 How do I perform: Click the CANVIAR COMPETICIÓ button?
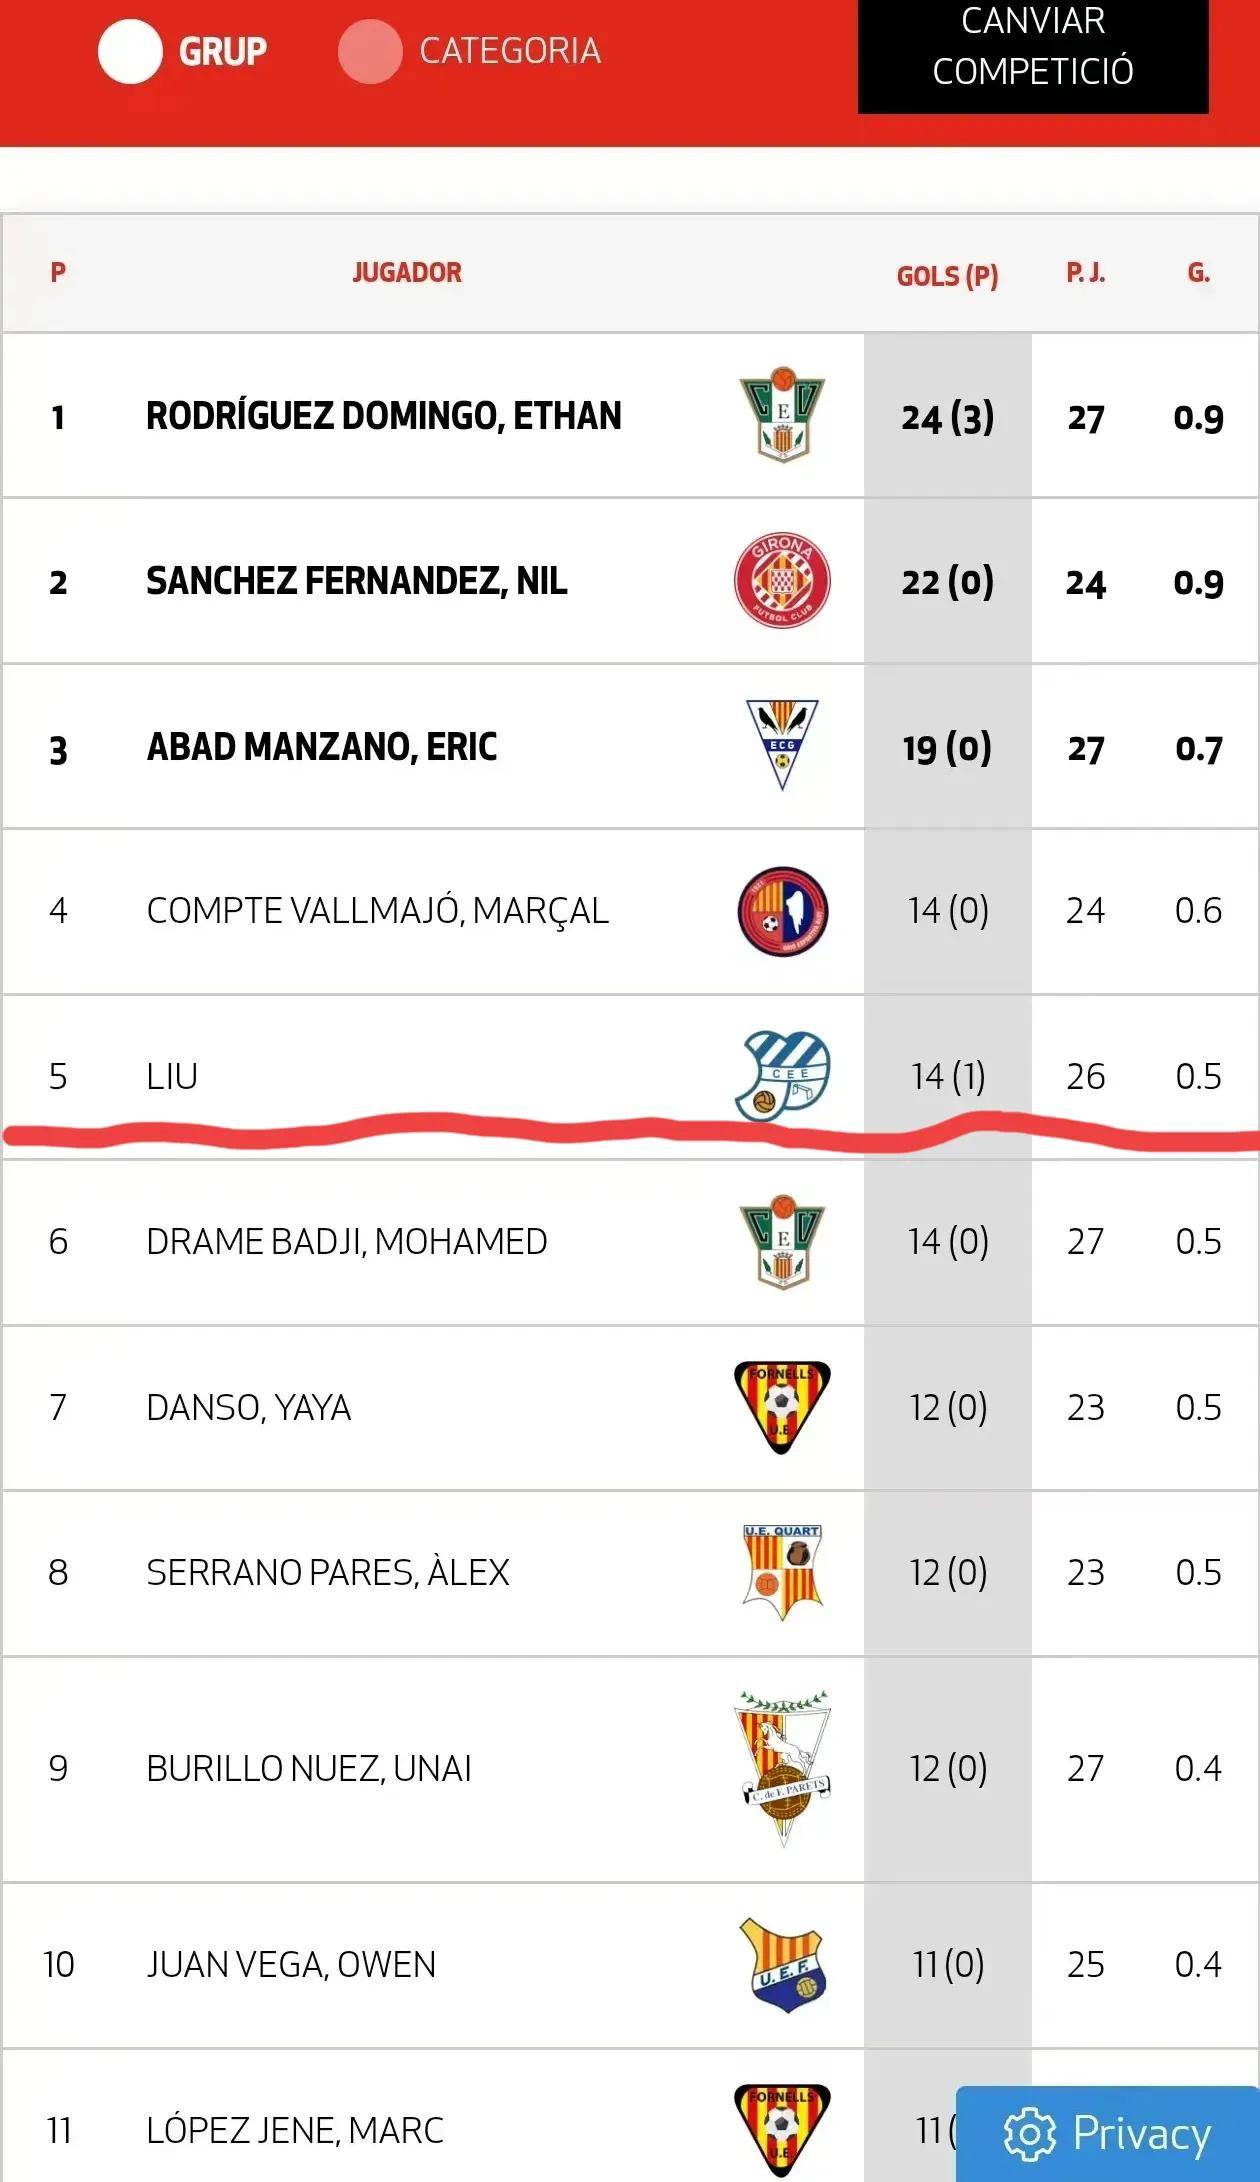tap(1033, 47)
